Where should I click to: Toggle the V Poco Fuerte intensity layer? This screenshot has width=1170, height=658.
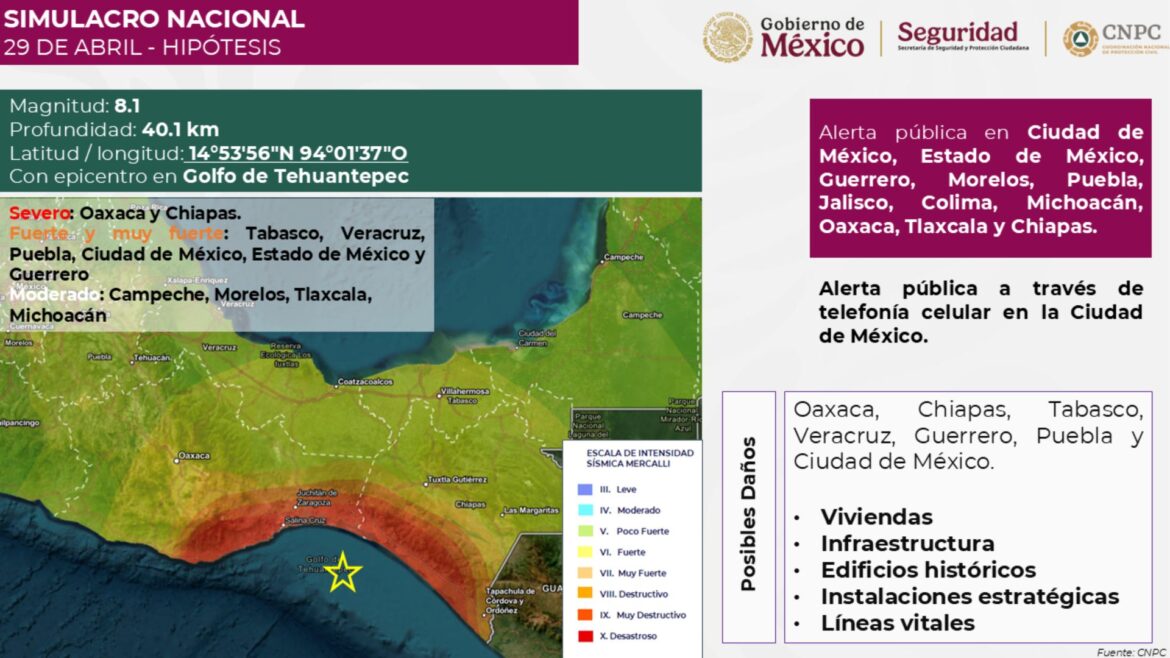tap(586, 531)
